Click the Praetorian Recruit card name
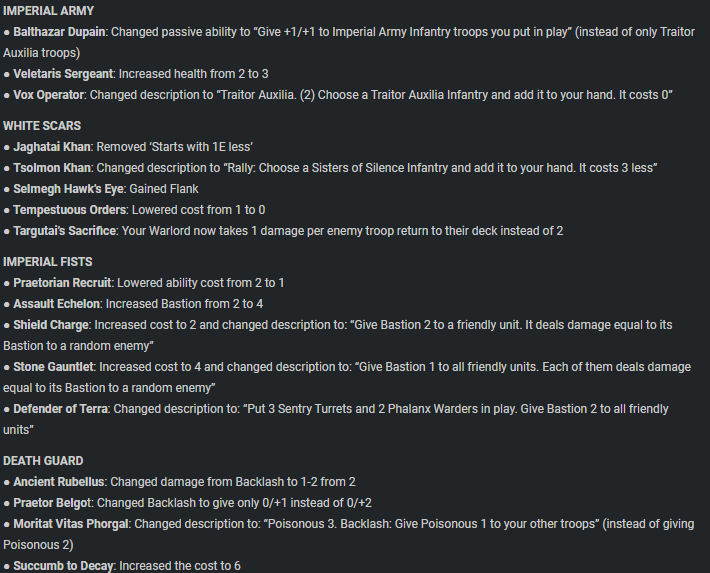 click(62, 283)
